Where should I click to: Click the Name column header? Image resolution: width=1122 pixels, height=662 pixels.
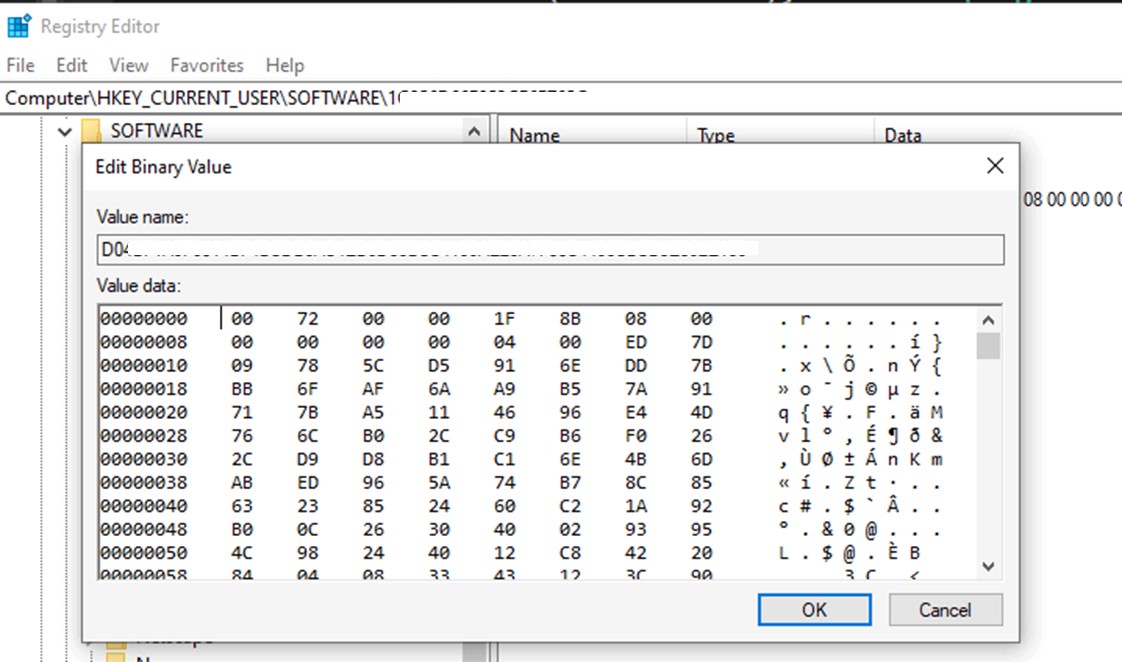(x=535, y=135)
